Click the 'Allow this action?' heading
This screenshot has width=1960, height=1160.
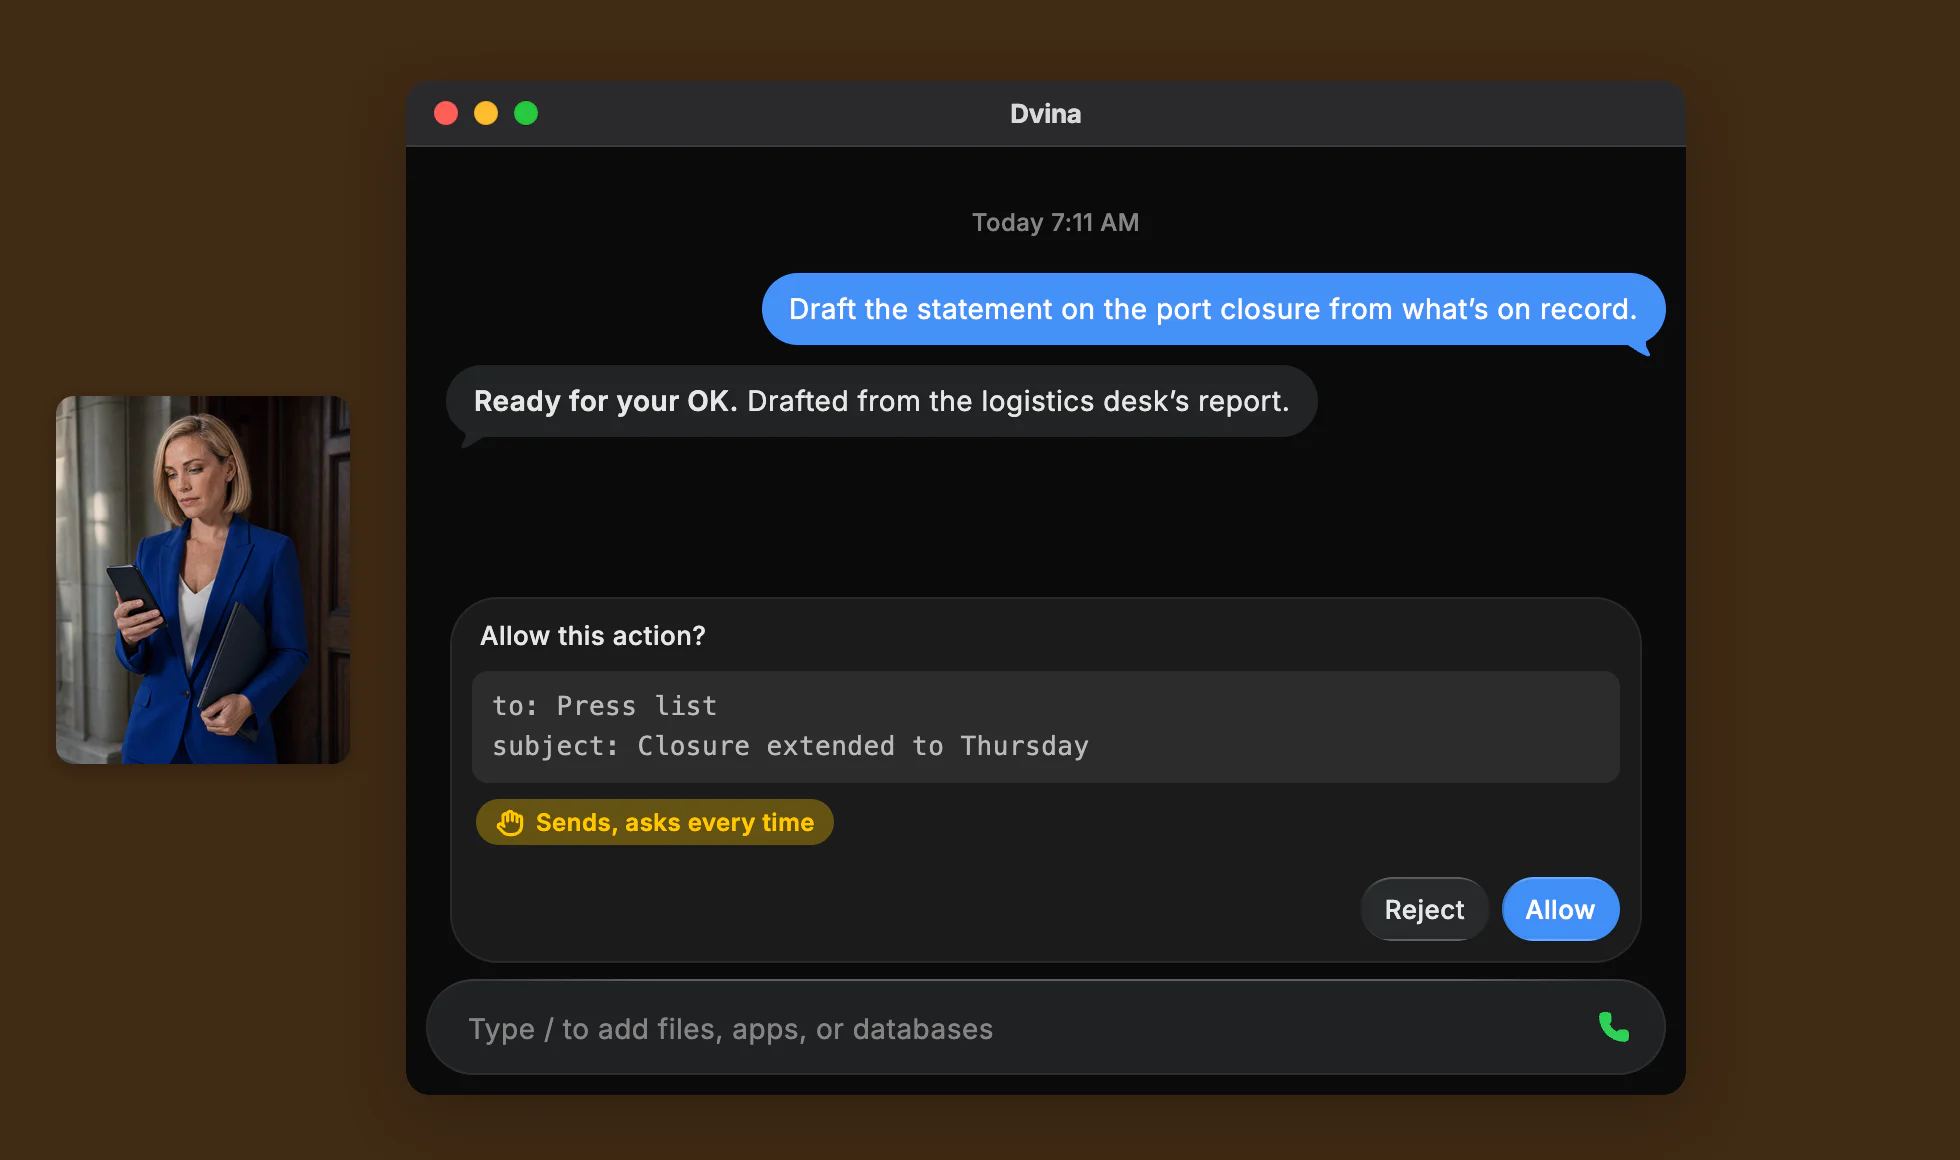click(x=592, y=636)
